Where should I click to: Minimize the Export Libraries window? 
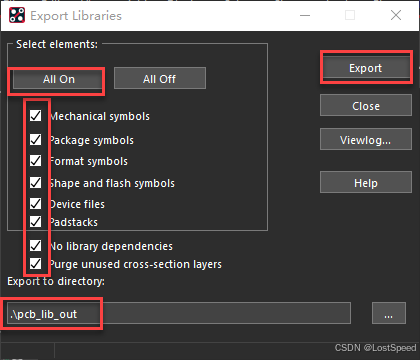pyautogui.click(x=305, y=15)
